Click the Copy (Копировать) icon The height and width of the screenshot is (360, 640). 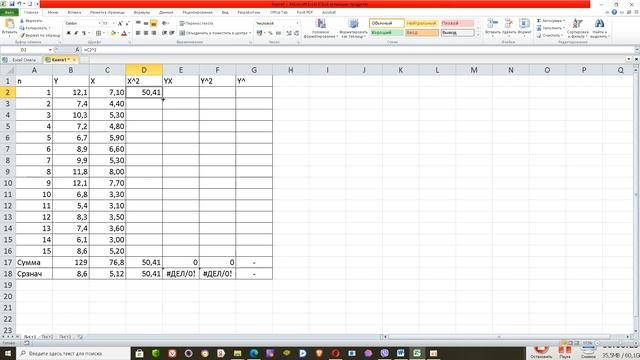[22, 28]
